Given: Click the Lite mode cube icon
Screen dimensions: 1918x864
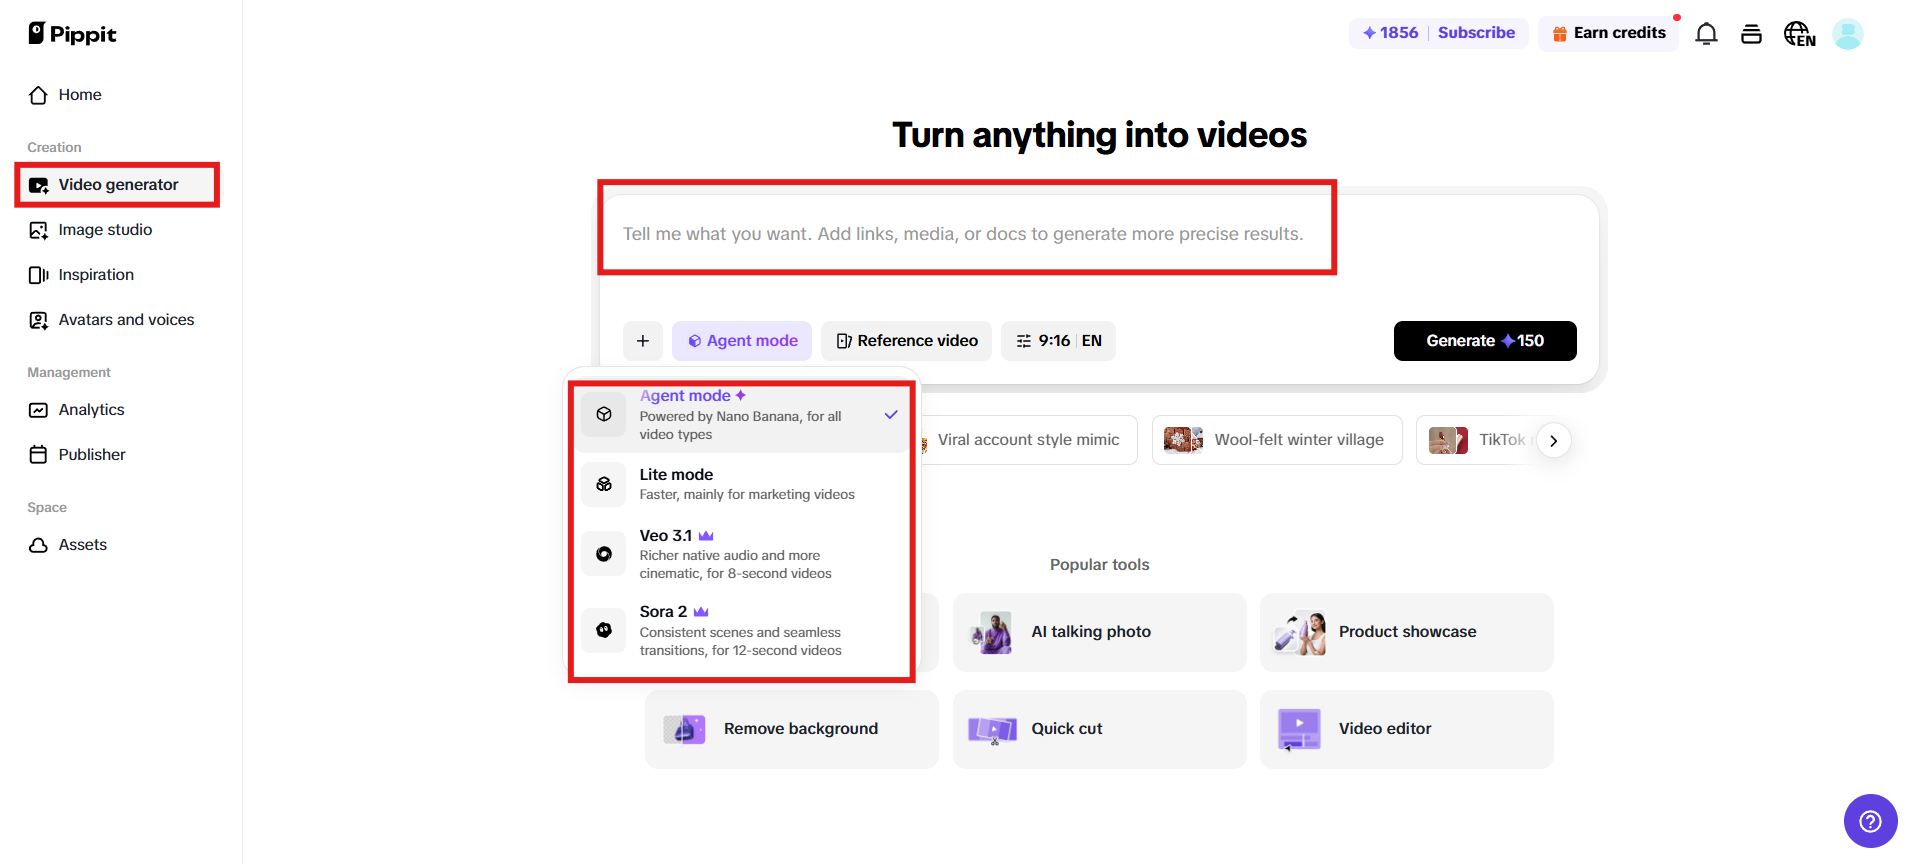Looking at the screenshot, I should pos(604,484).
